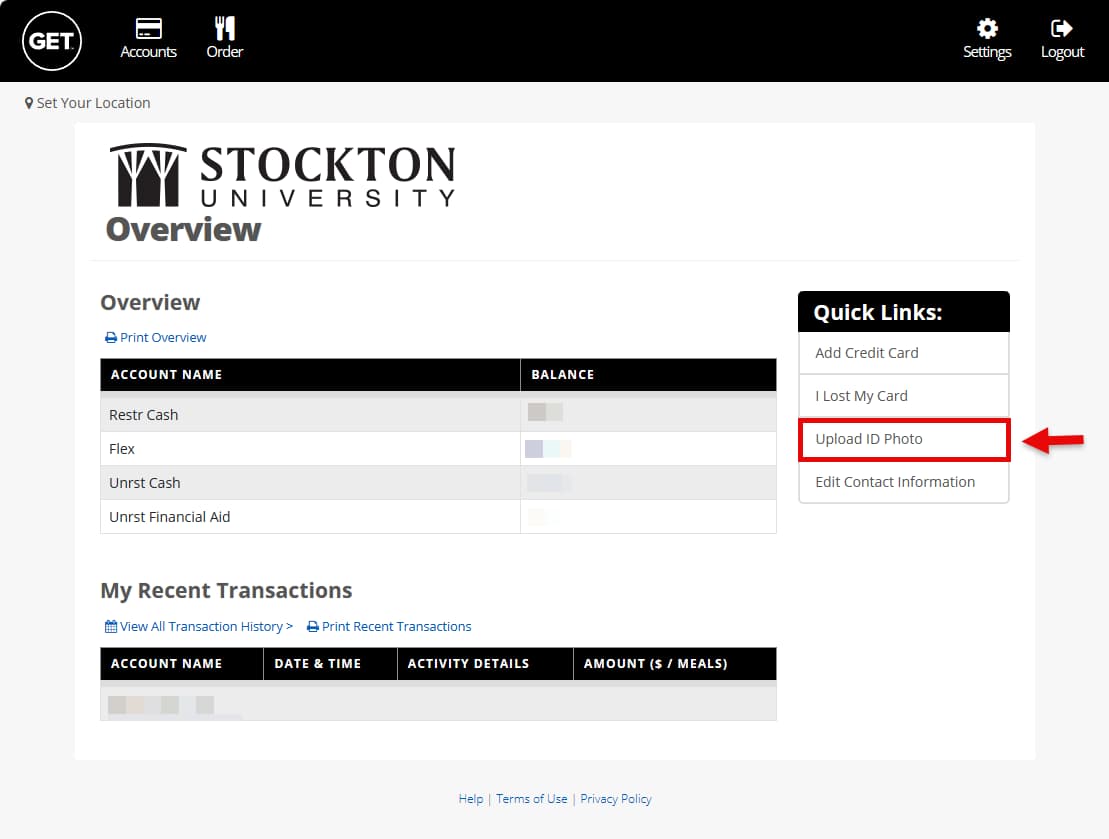Click the BALANCE column header

click(649, 375)
